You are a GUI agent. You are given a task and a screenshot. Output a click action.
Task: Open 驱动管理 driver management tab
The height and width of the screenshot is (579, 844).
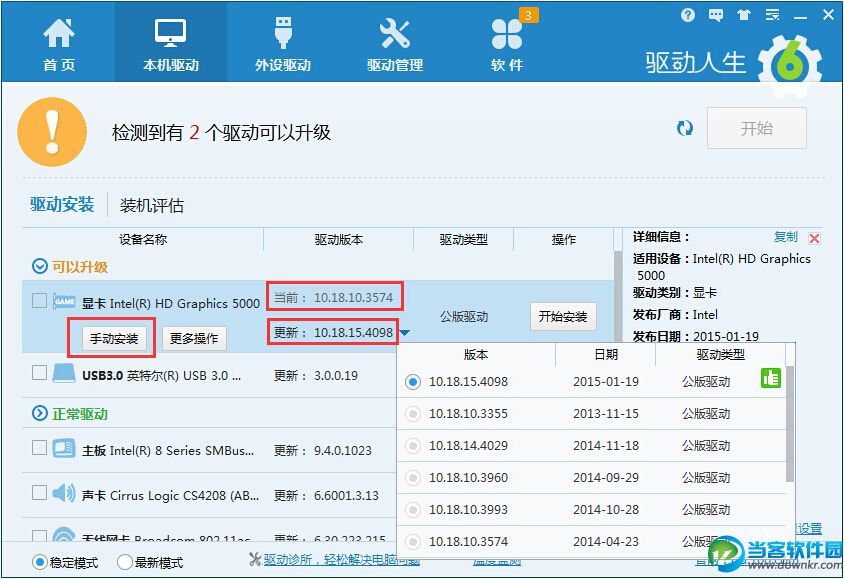point(395,44)
